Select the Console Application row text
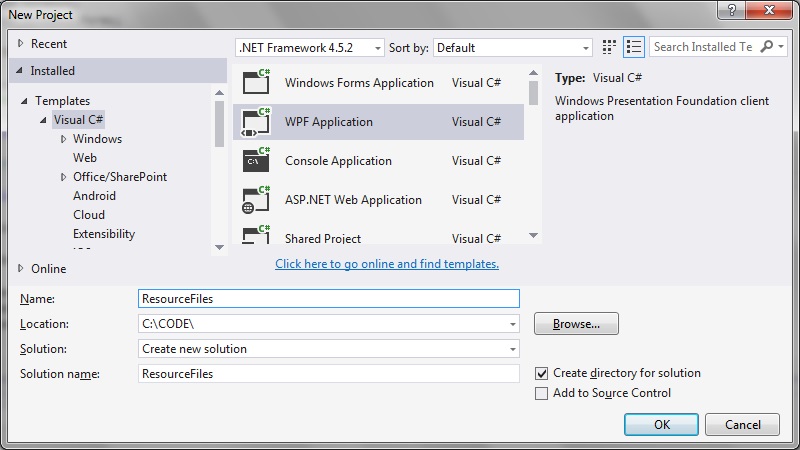The image size is (800, 450). [338, 161]
